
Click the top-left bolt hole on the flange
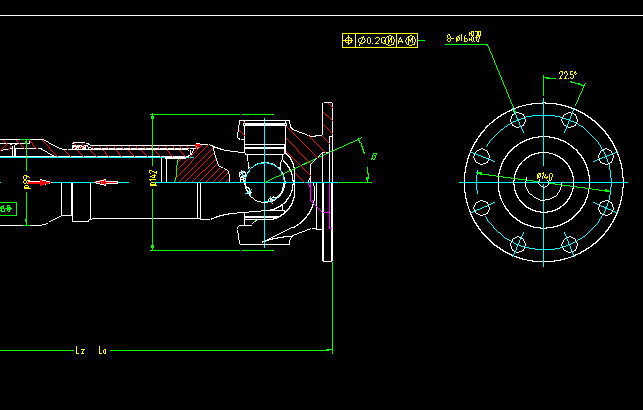coord(517,120)
